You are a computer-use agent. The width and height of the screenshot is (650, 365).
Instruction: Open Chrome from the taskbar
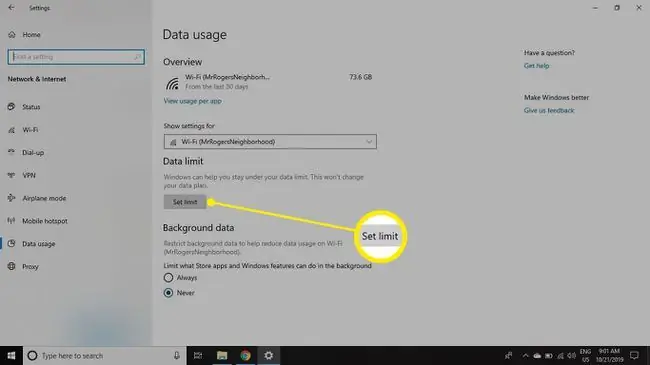point(245,355)
